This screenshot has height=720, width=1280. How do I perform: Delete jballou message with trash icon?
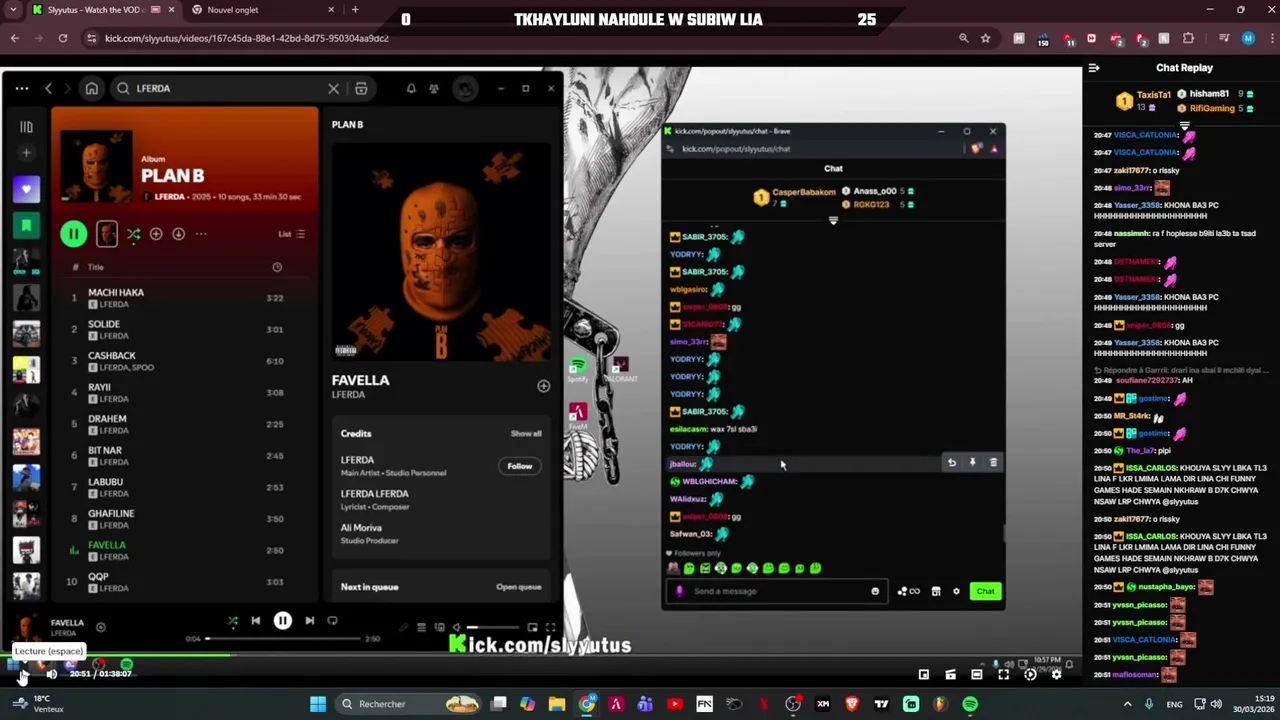(993, 463)
